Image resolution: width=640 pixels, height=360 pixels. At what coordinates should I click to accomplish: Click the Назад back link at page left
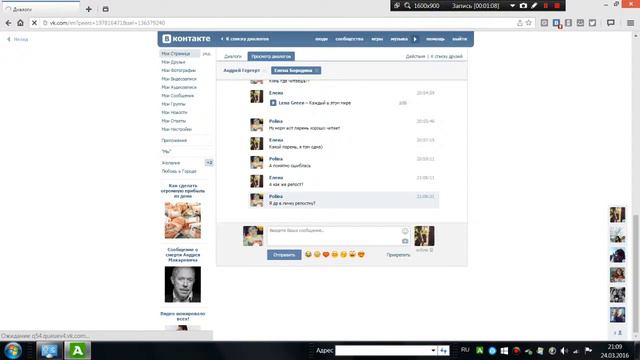pyautogui.click(x=18, y=39)
